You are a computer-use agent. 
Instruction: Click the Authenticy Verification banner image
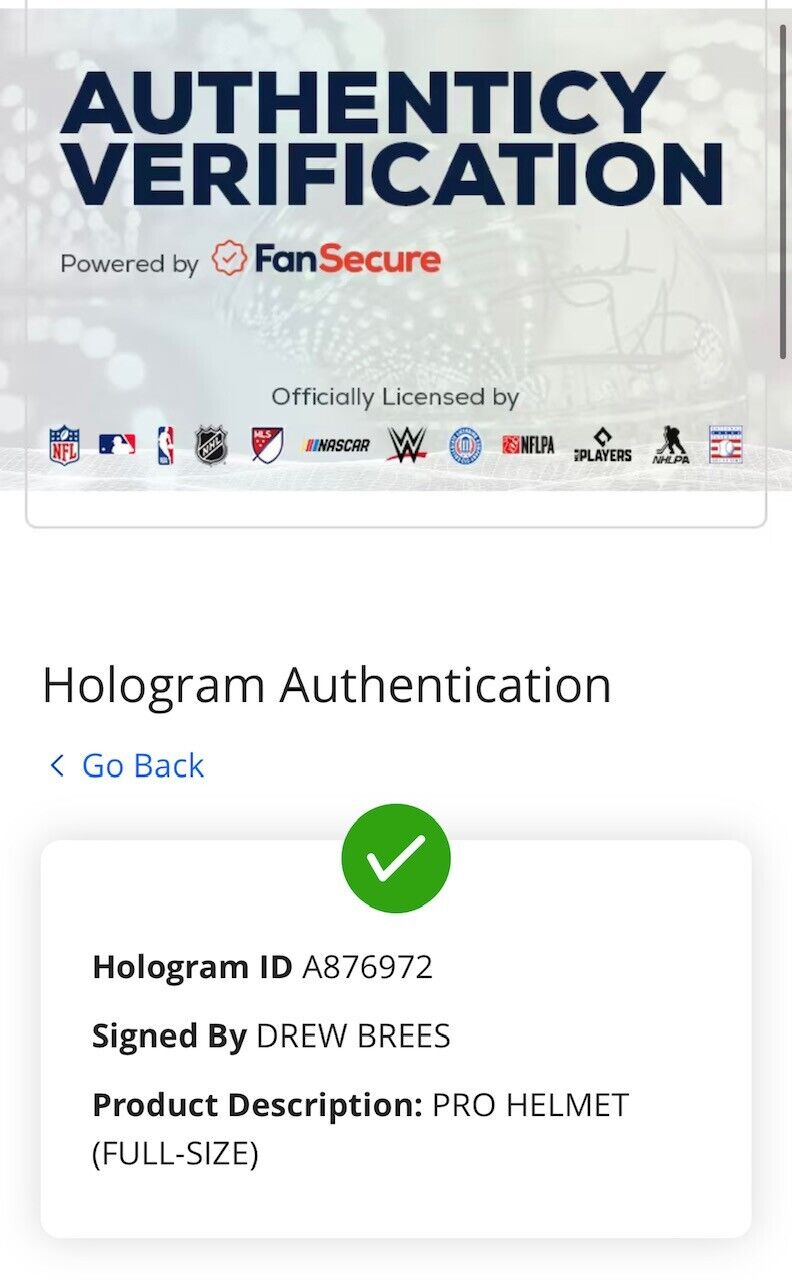(396, 250)
